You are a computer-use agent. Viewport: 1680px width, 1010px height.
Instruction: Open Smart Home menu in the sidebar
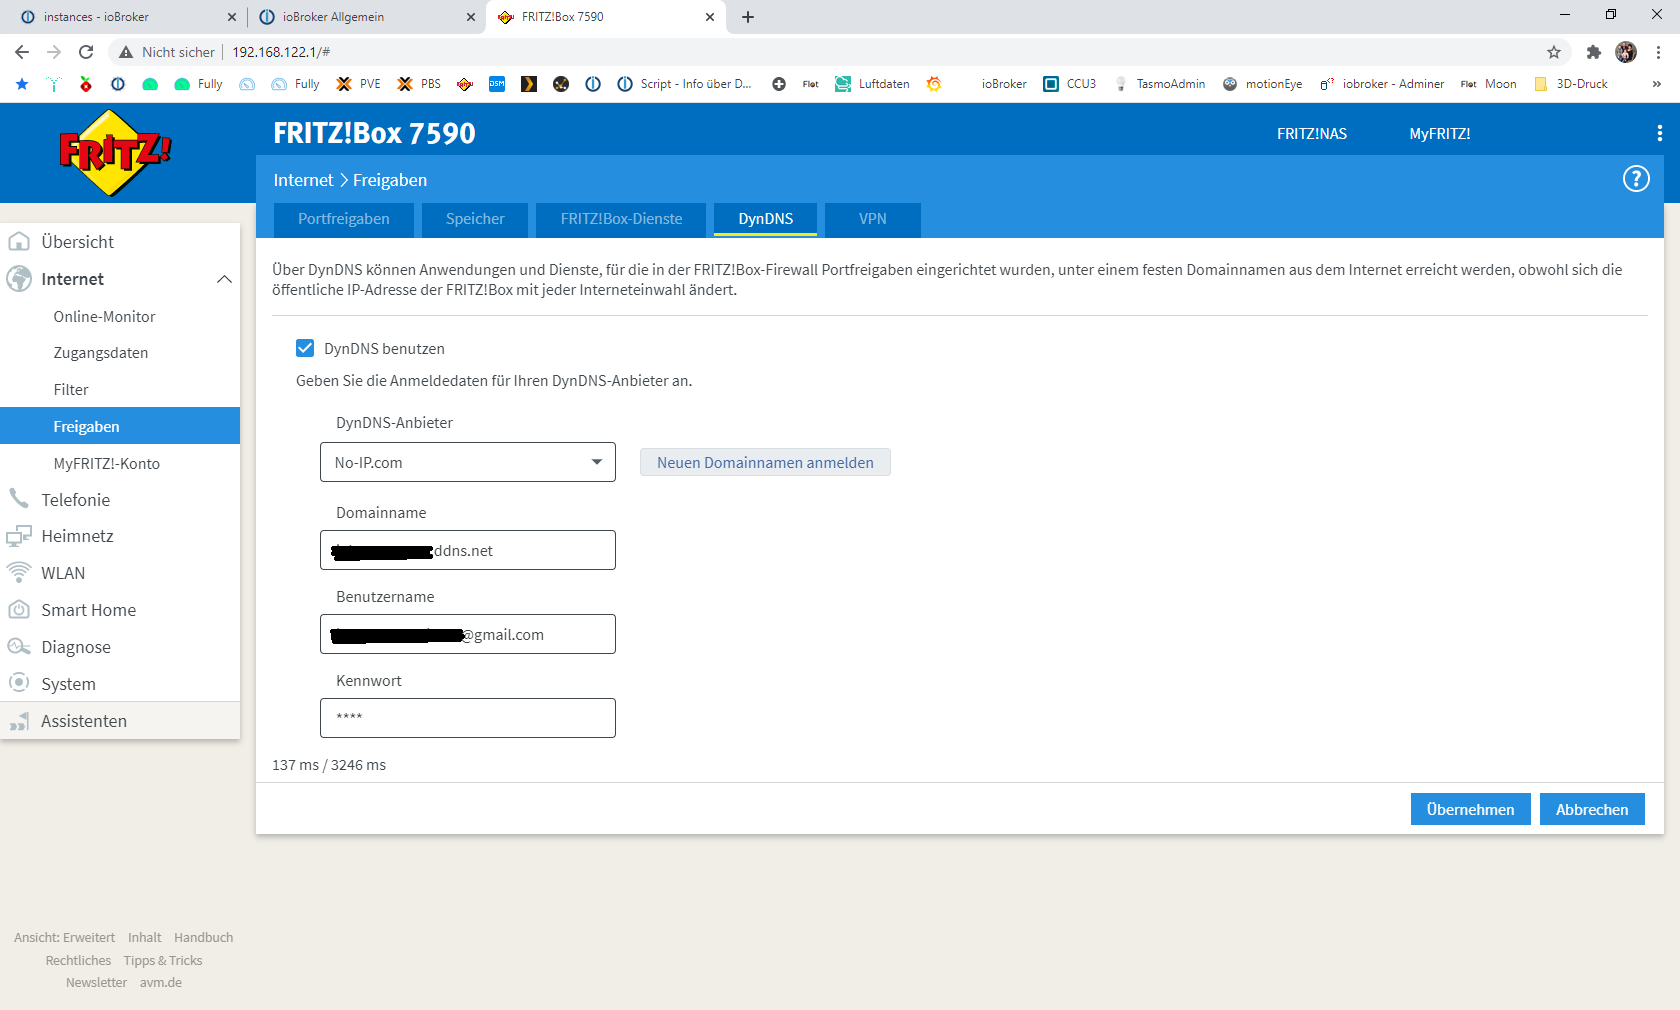[x=120, y=610]
